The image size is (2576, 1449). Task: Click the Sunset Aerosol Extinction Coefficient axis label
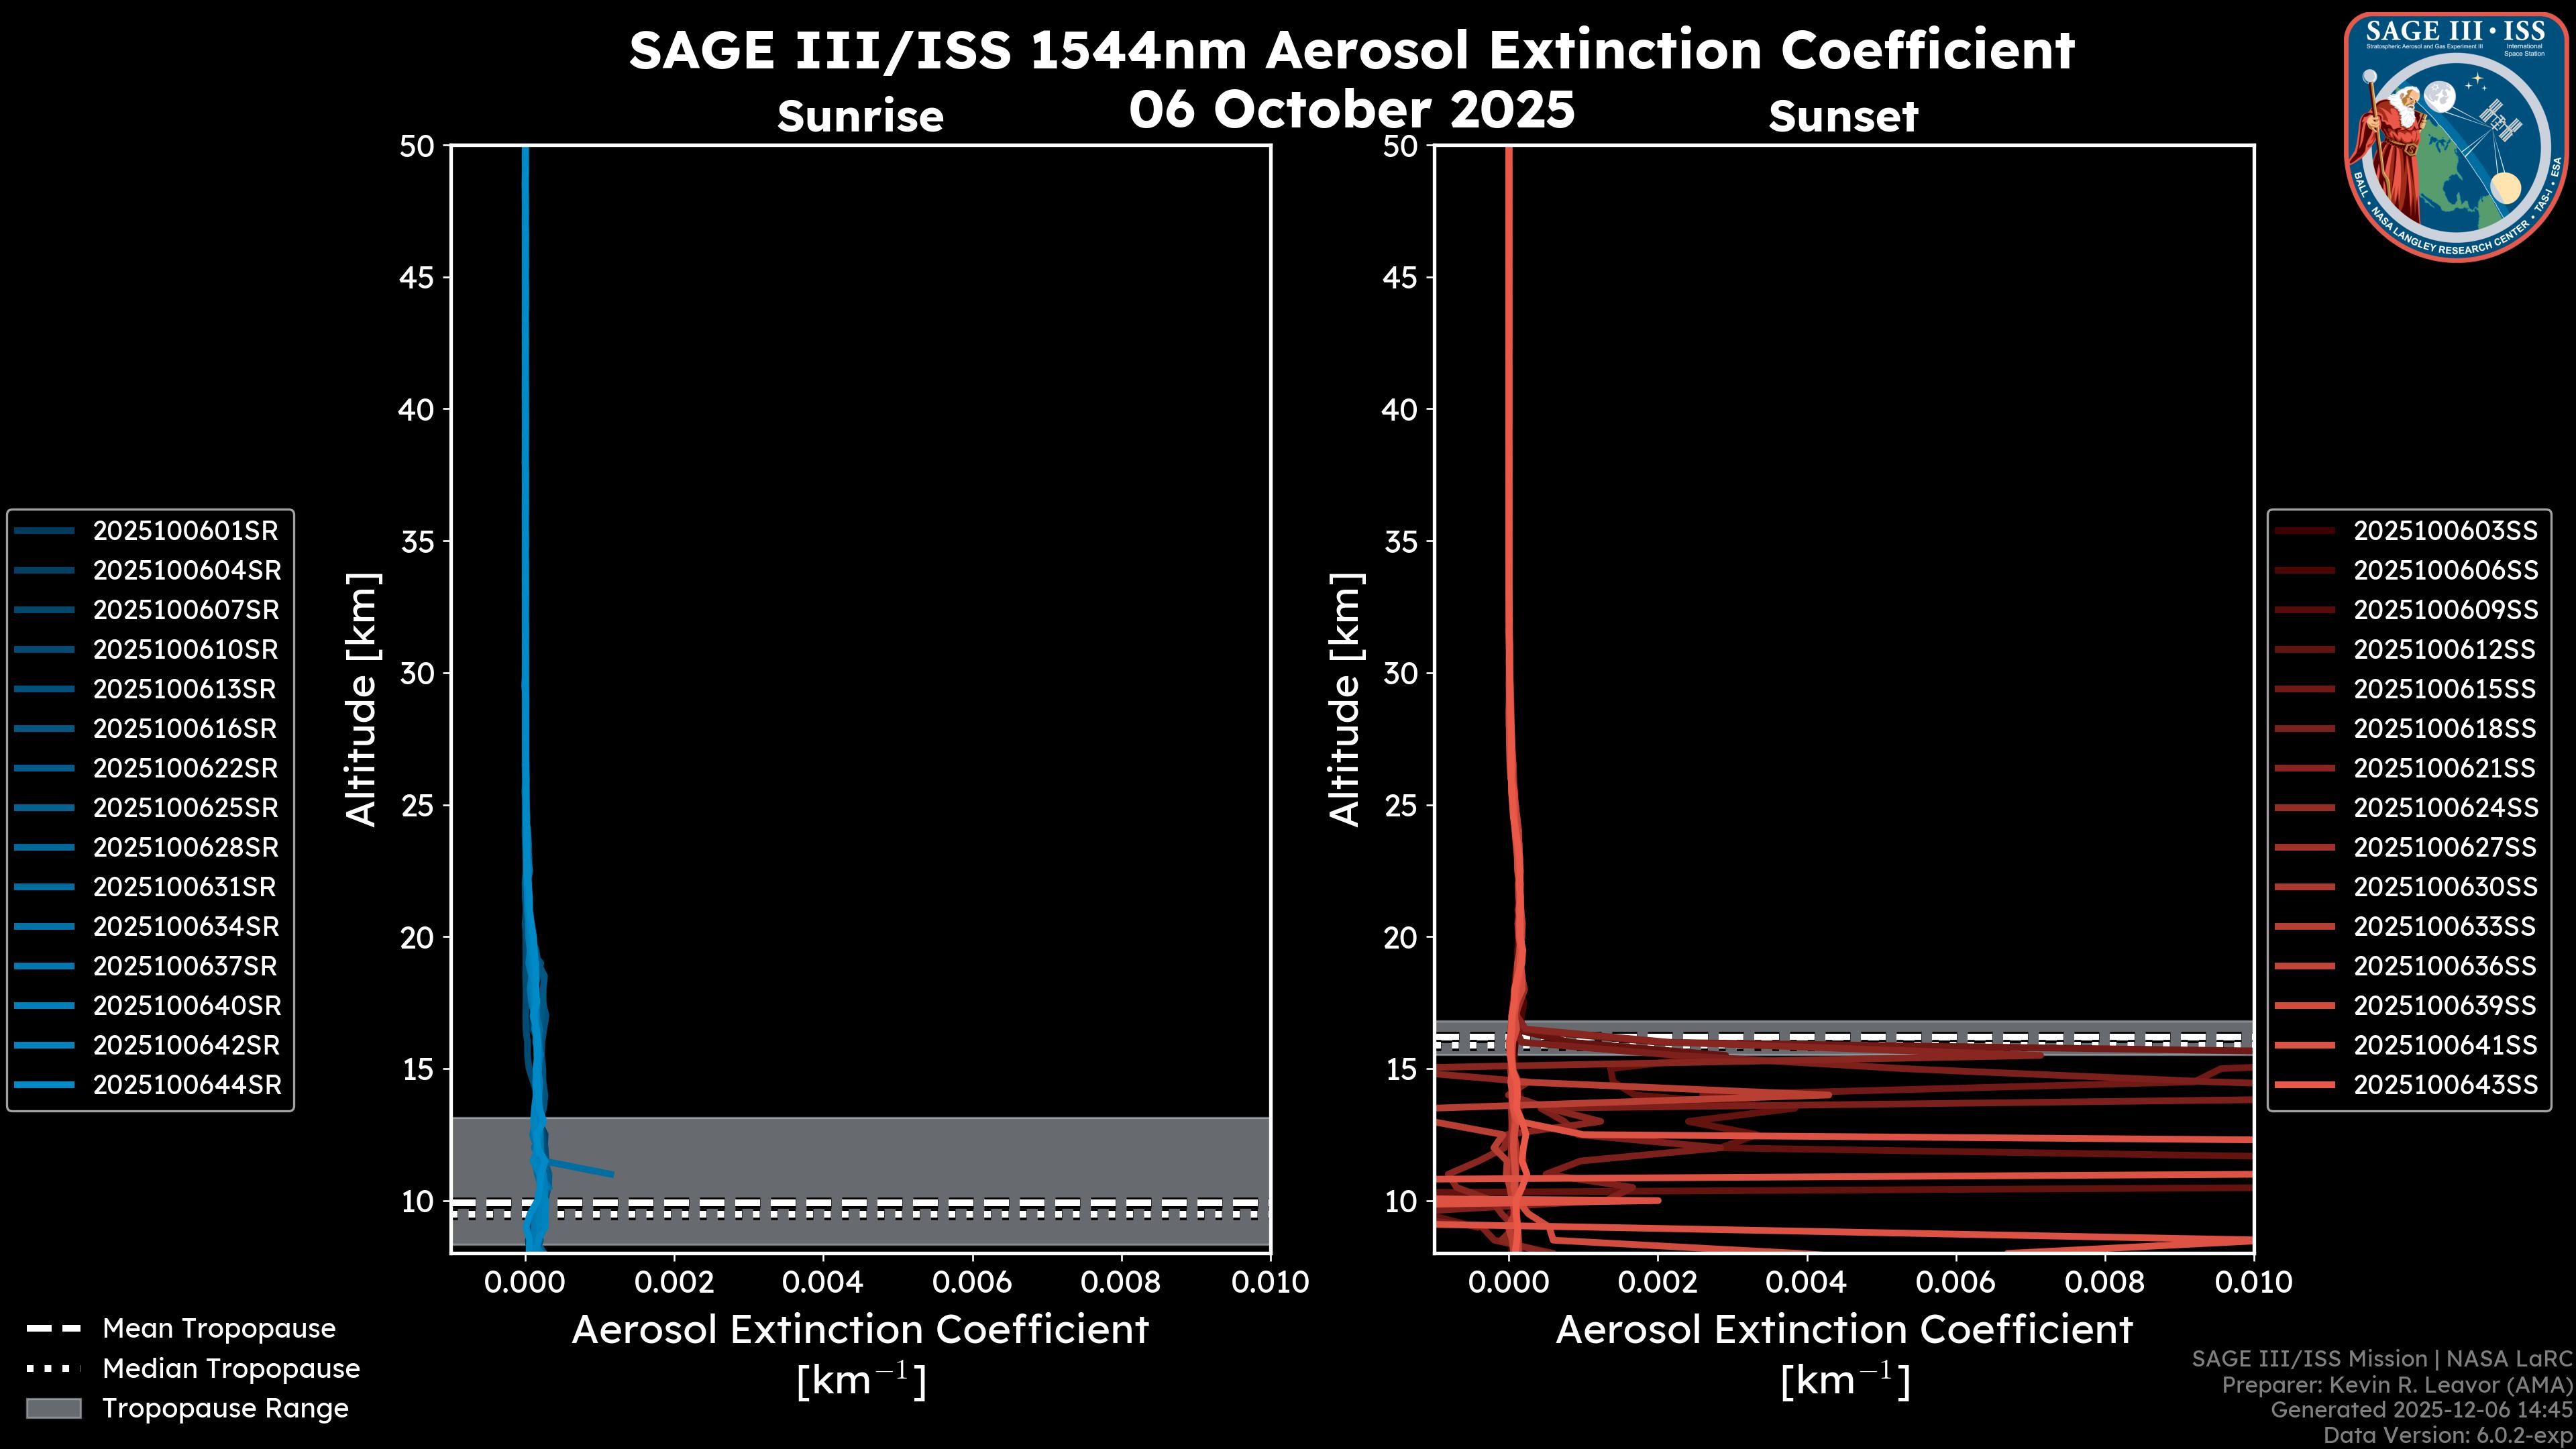(1844, 1331)
